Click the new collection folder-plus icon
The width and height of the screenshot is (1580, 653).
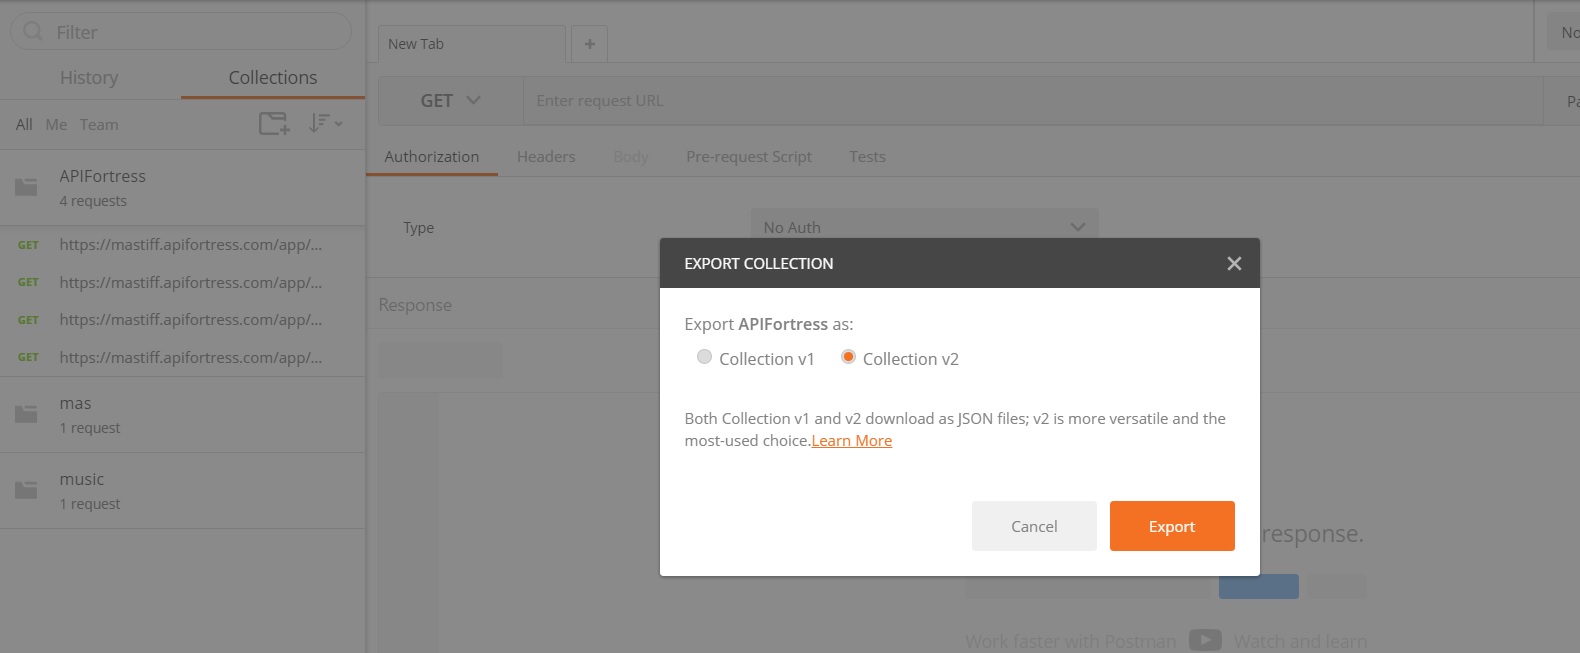[273, 124]
